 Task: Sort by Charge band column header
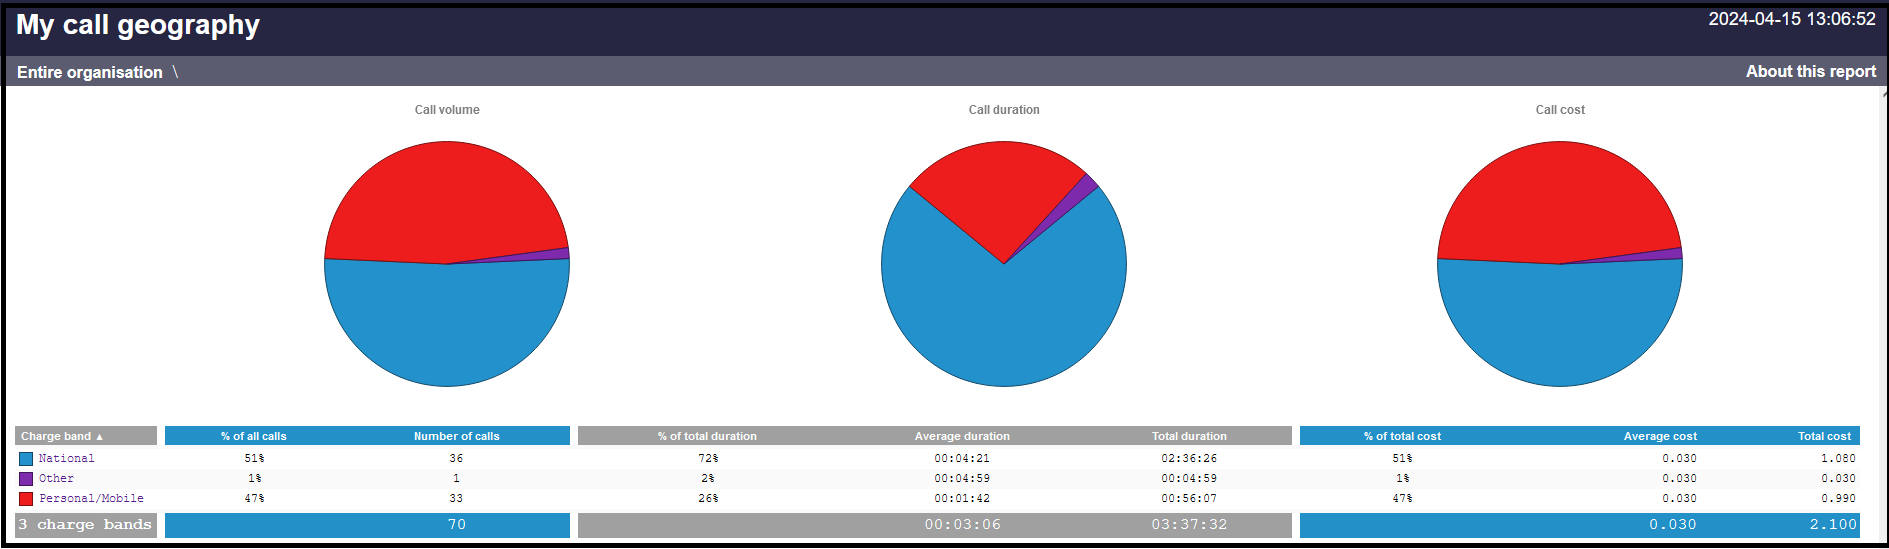tap(62, 436)
